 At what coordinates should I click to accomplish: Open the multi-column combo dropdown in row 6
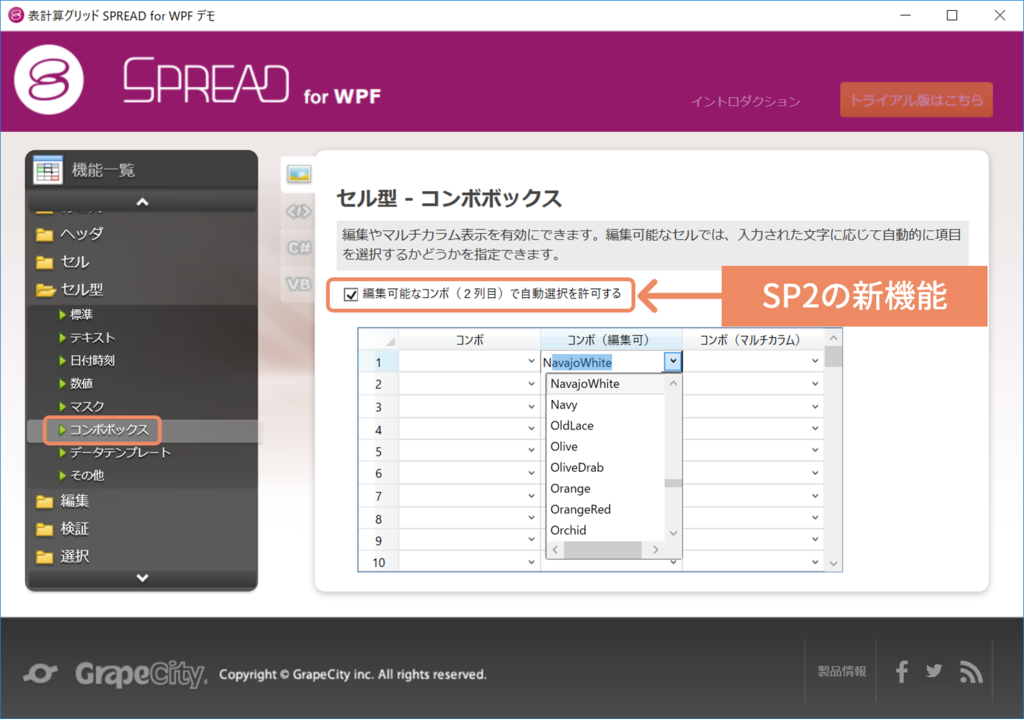click(815, 473)
